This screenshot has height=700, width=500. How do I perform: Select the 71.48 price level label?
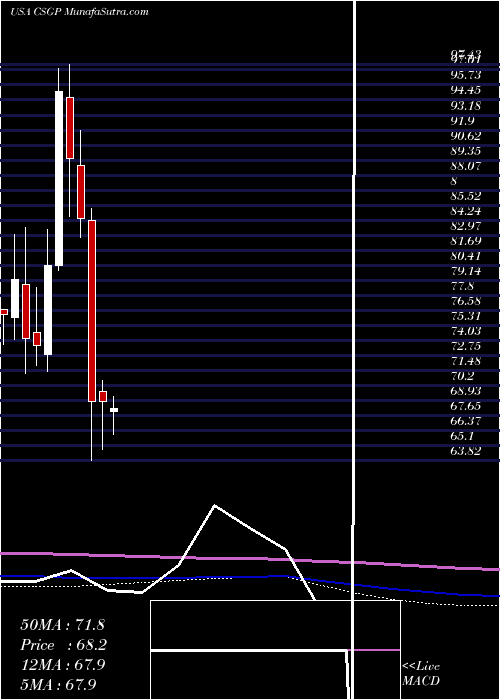click(x=466, y=362)
